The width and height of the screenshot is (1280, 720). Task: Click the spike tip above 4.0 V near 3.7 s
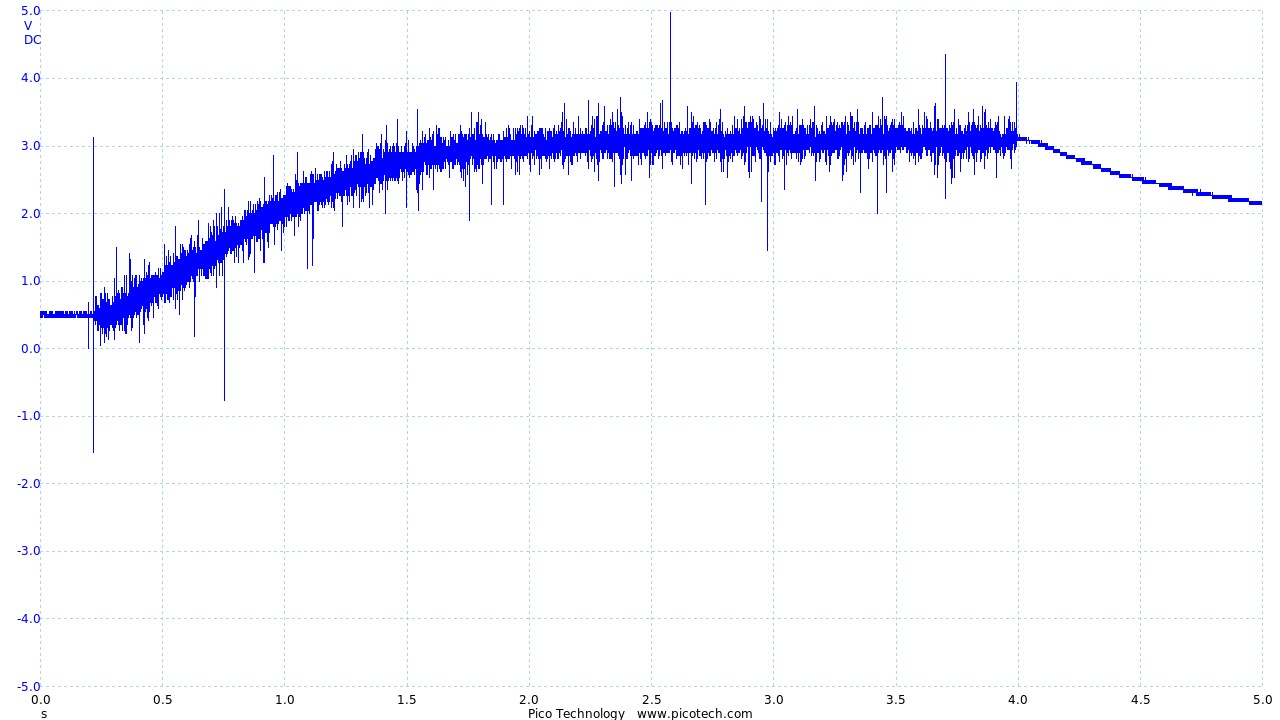point(945,57)
